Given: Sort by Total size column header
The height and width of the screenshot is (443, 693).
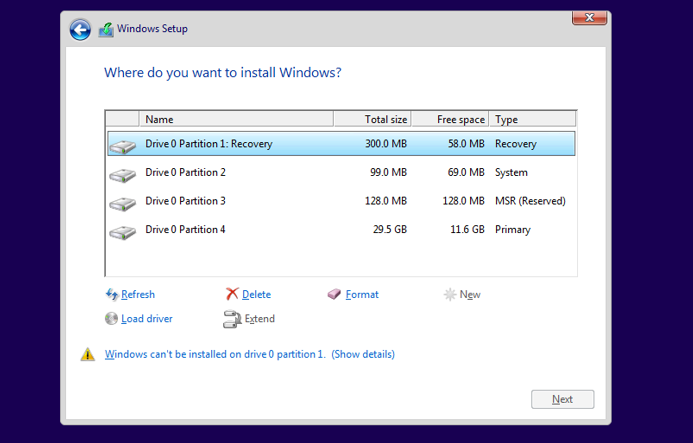Looking at the screenshot, I should (373, 119).
